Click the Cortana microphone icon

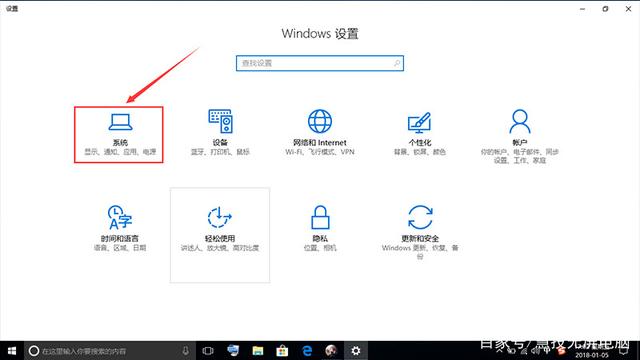coord(185,351)
